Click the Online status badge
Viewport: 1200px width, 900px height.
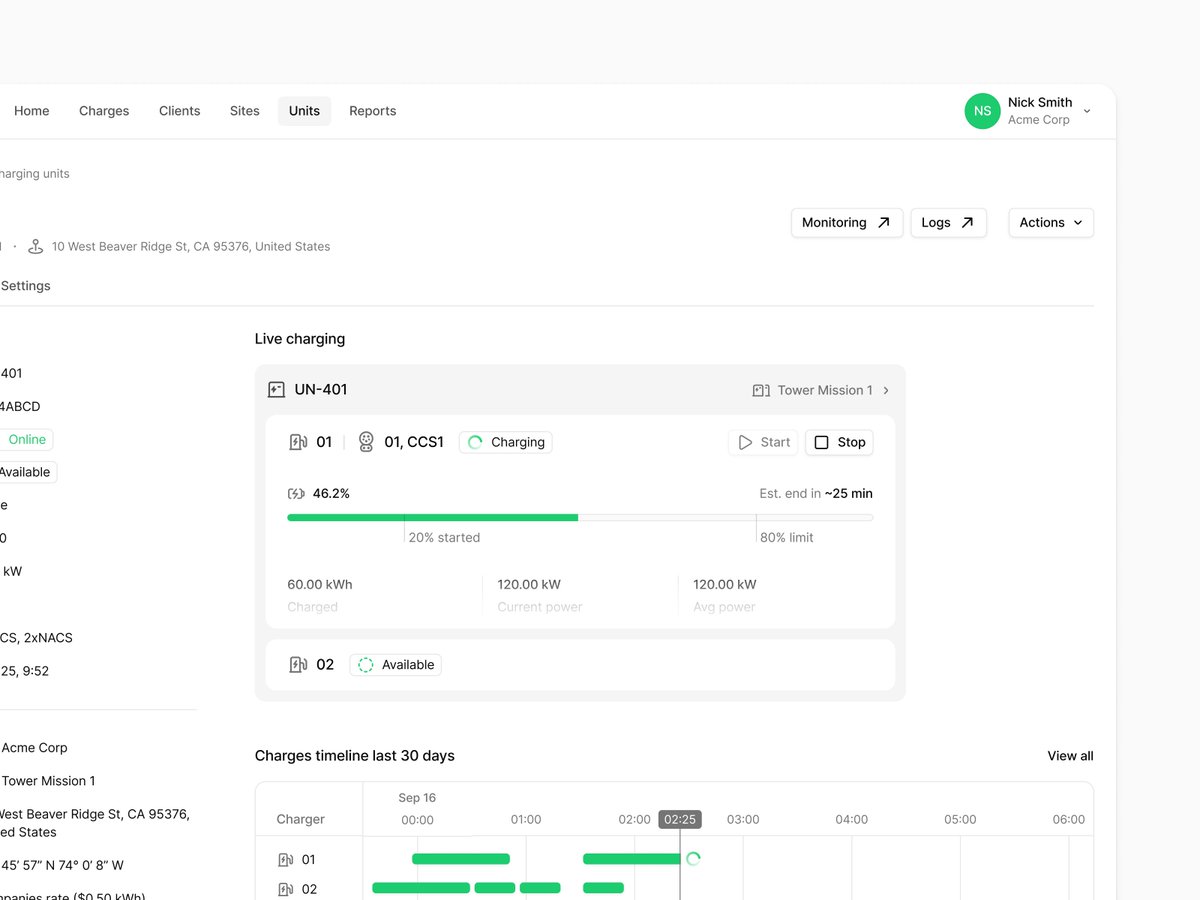27,440
